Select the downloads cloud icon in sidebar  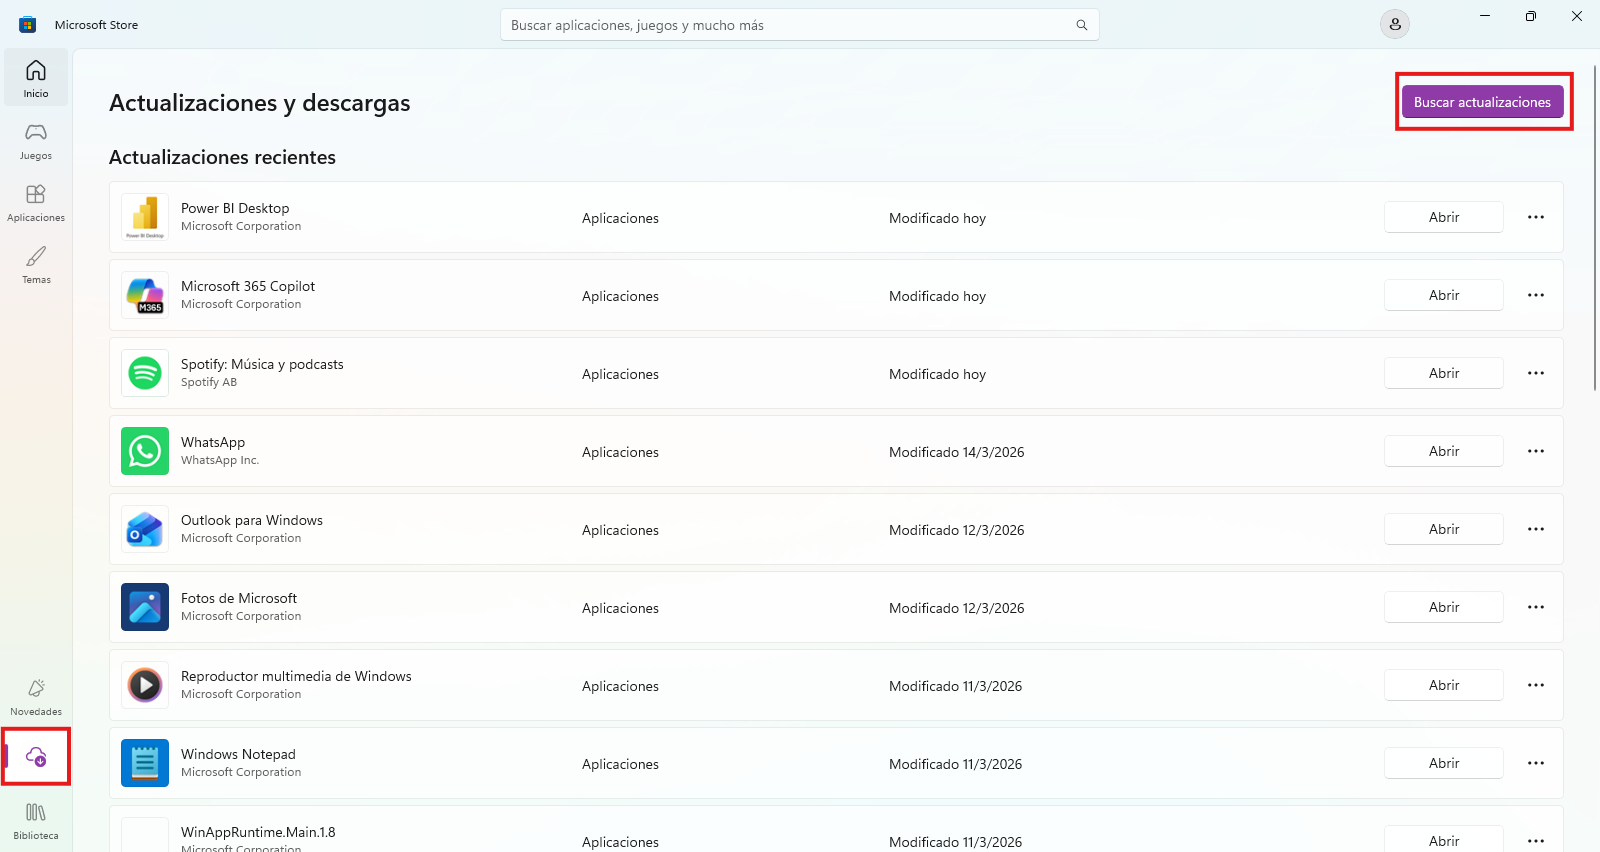pos(36,757)
